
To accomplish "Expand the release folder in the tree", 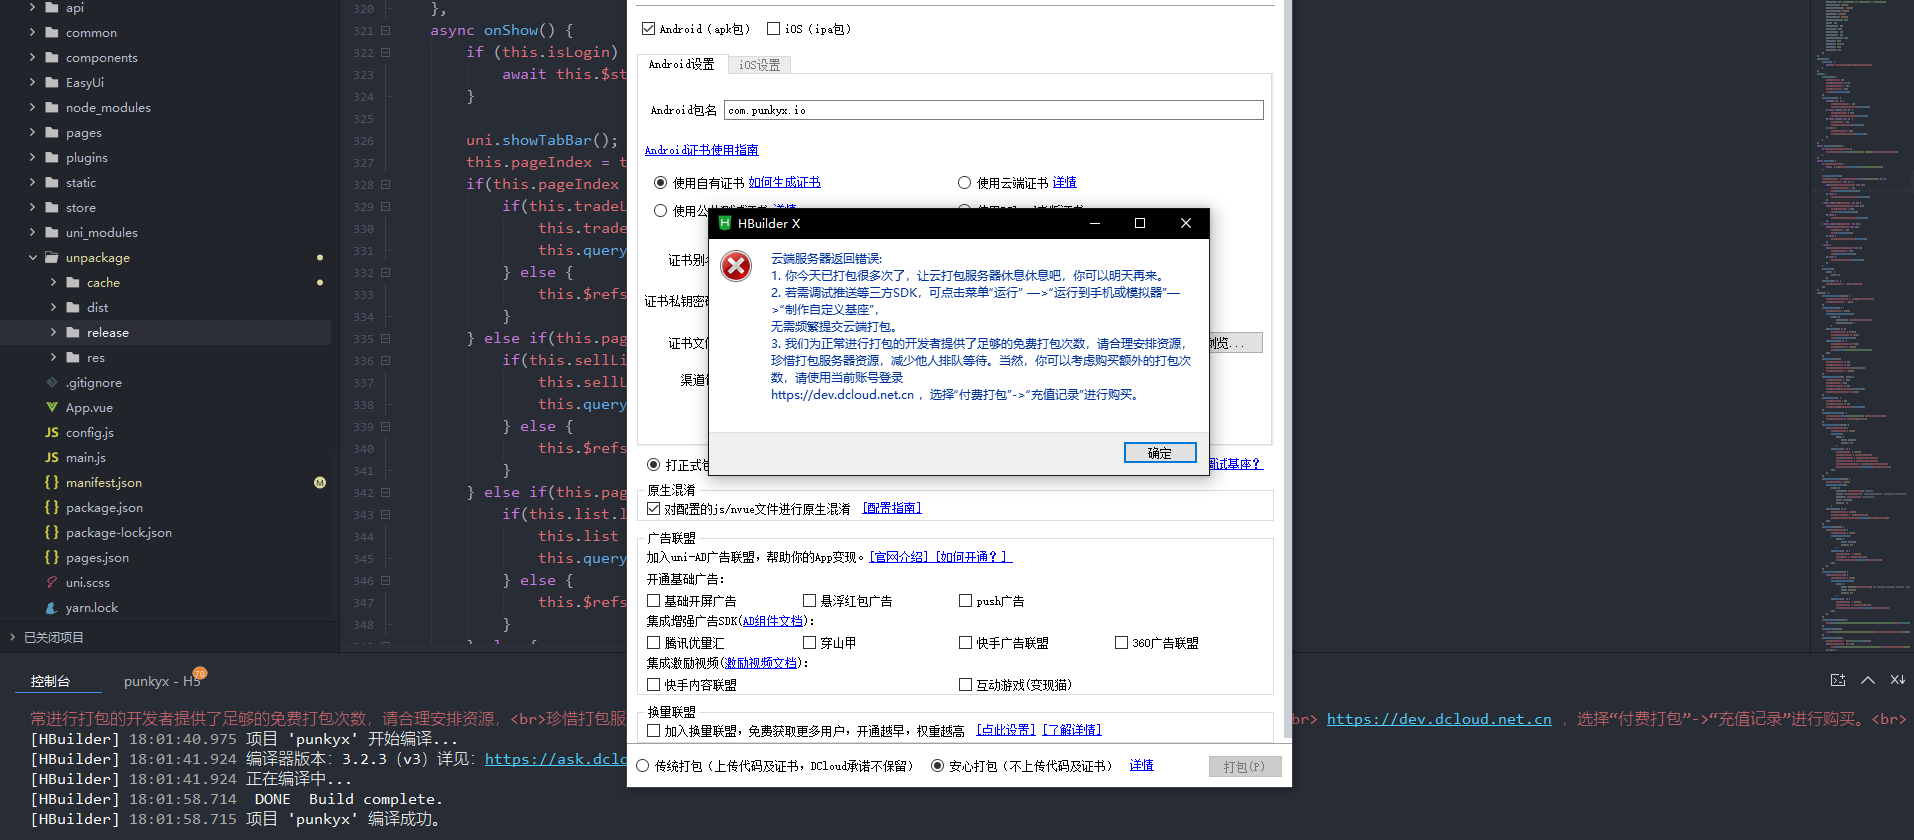I will pos(53,333).
